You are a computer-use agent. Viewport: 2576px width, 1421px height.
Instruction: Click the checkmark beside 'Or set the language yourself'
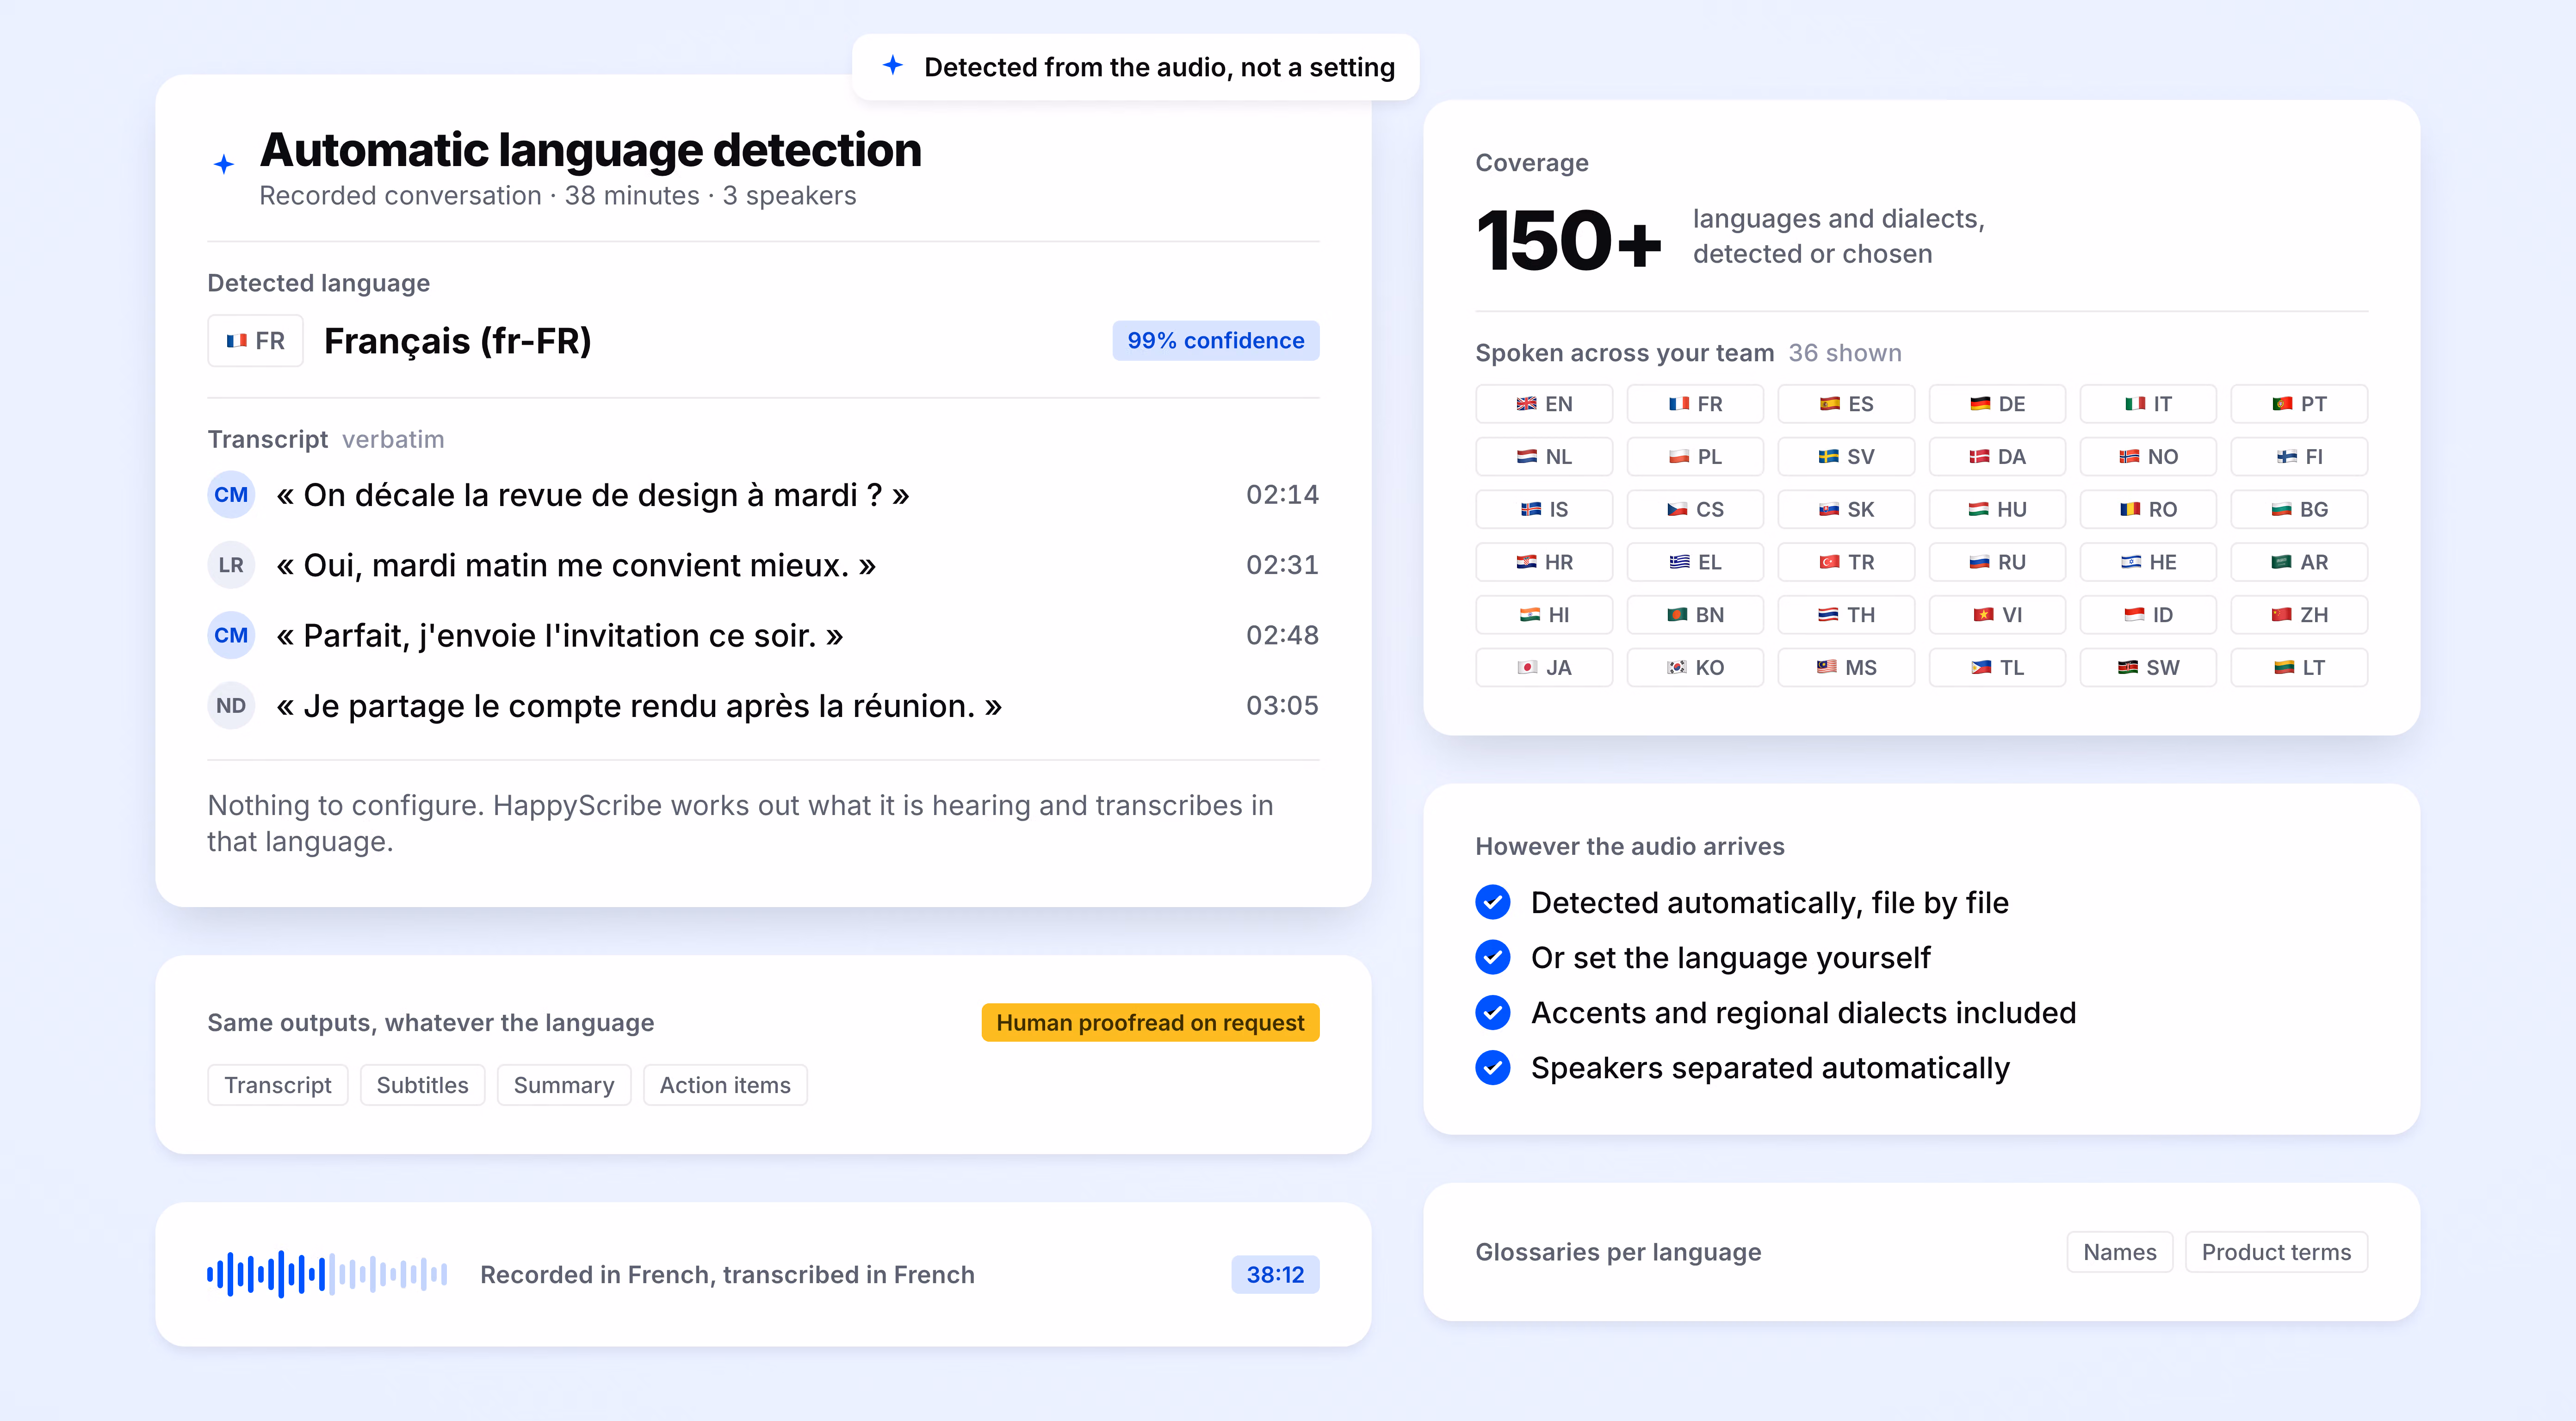[1493, 958]
